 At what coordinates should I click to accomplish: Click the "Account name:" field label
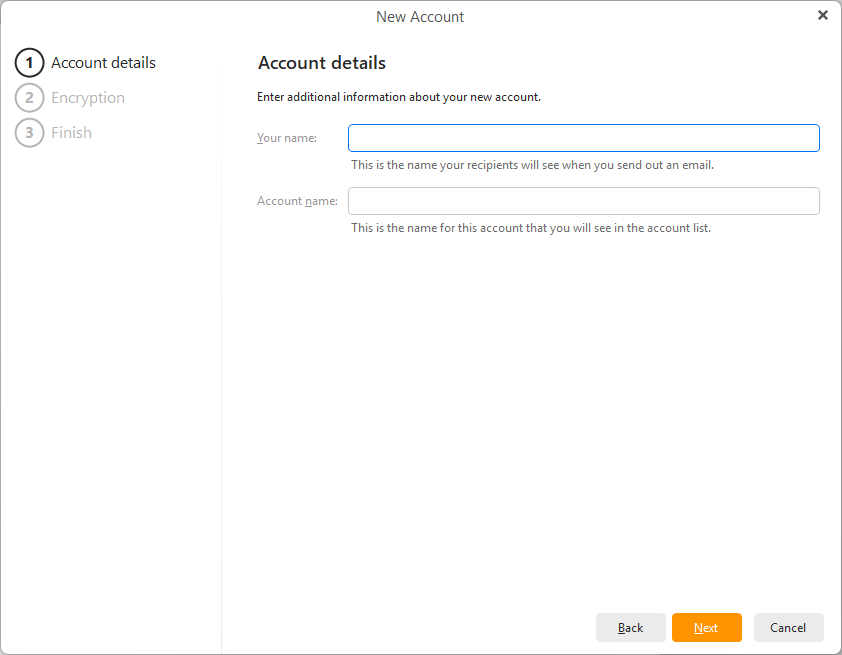click(297, 201)
